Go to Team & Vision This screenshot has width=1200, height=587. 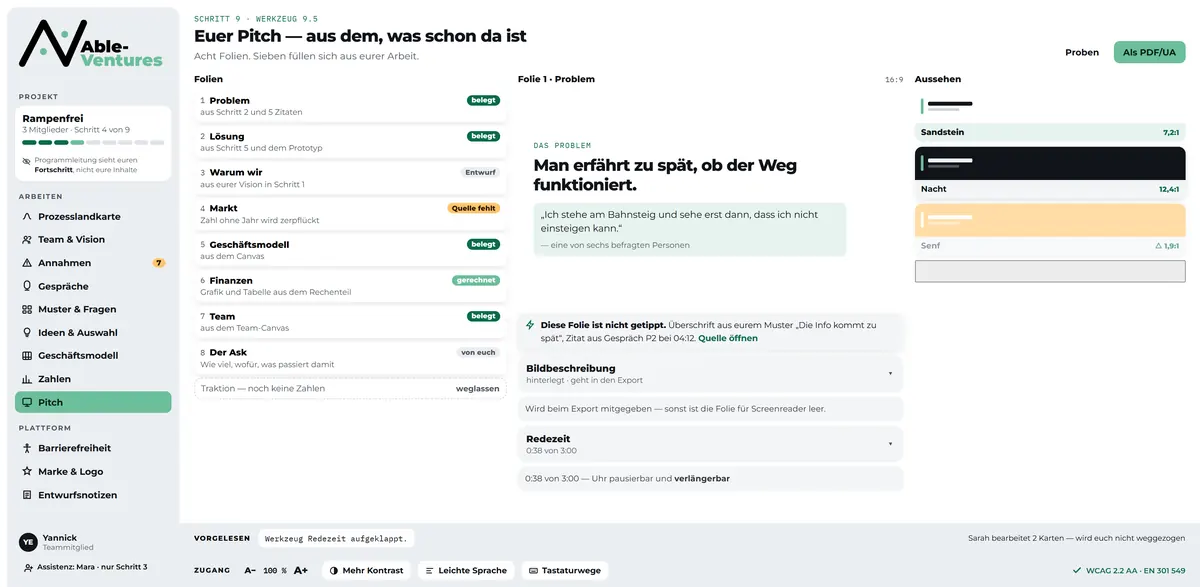point(93,239)
